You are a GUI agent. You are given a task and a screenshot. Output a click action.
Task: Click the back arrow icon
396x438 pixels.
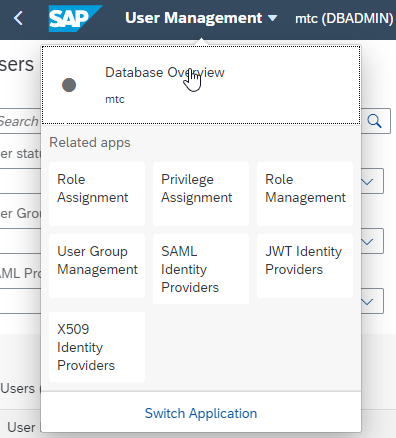pyautogui.click(x=19, y=18)
